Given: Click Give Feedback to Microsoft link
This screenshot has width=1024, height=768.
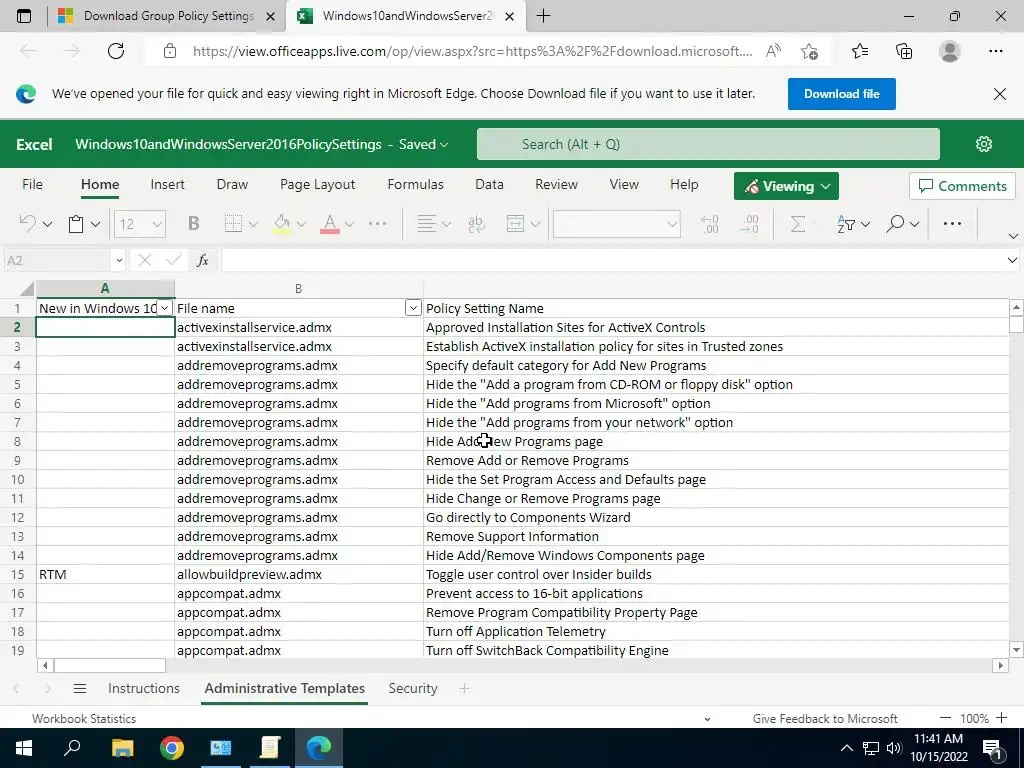Looking at the screenshot, I should pos(825,718).
